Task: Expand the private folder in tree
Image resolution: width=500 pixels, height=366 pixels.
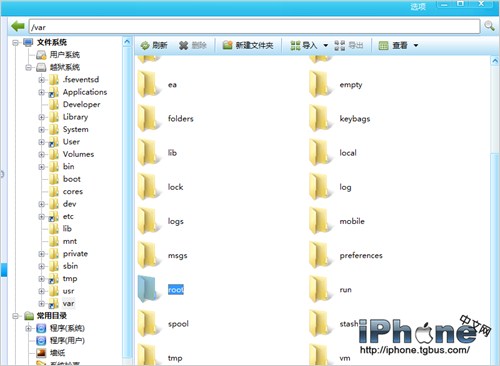Action: point(42,254)
